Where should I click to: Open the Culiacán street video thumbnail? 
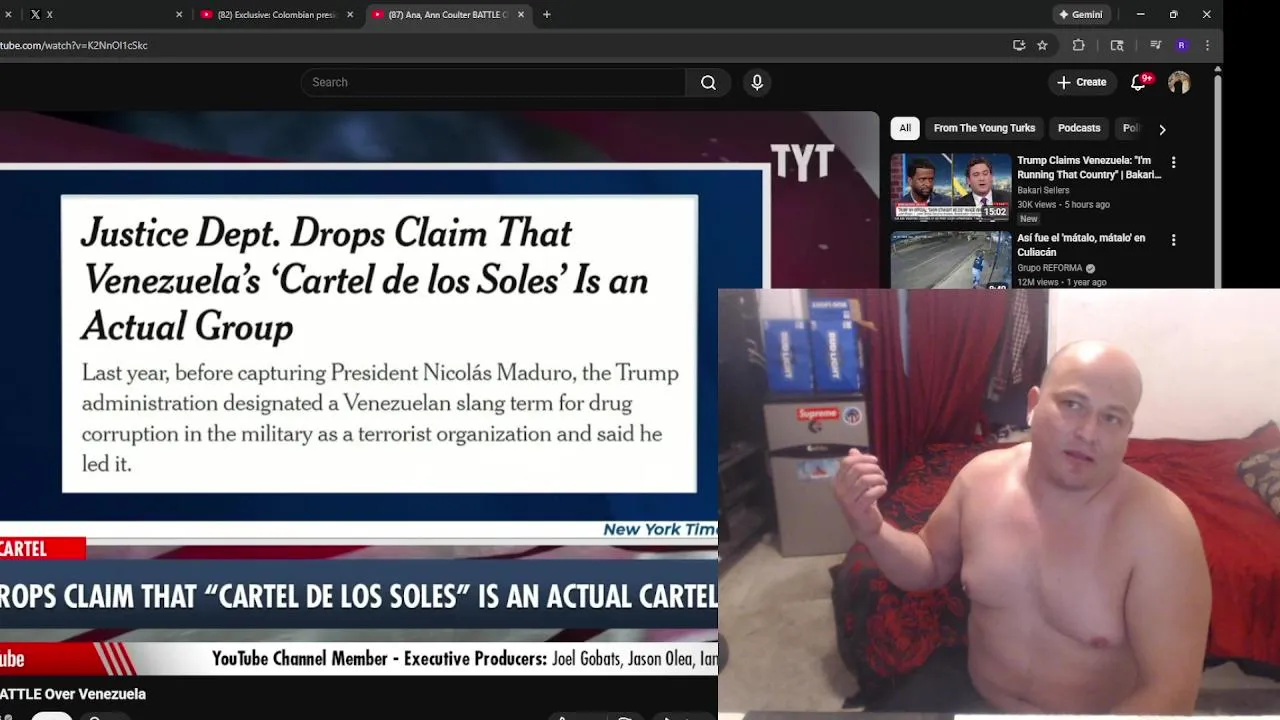(x=951, y=260)
